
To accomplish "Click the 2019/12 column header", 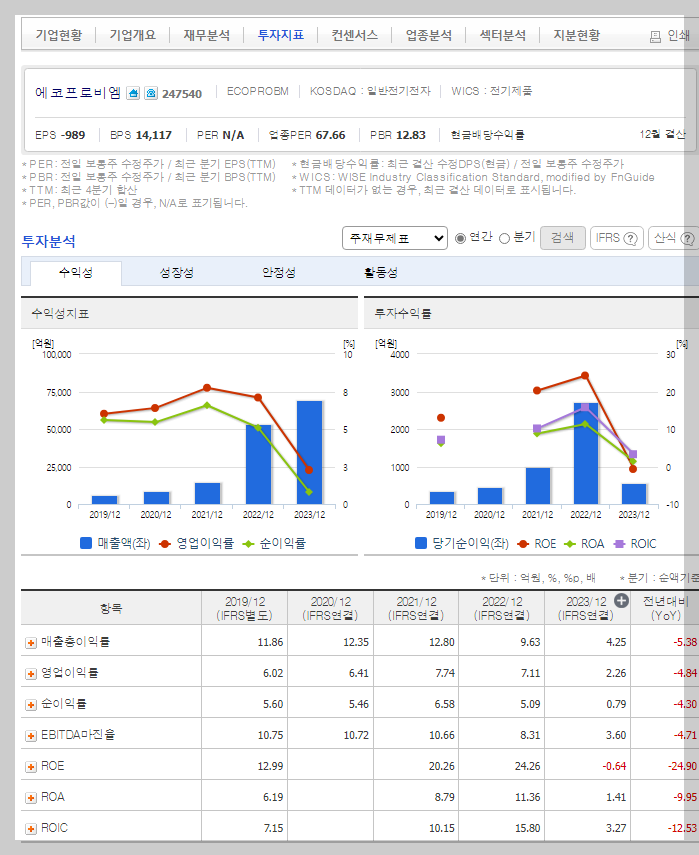I will 245,608.
